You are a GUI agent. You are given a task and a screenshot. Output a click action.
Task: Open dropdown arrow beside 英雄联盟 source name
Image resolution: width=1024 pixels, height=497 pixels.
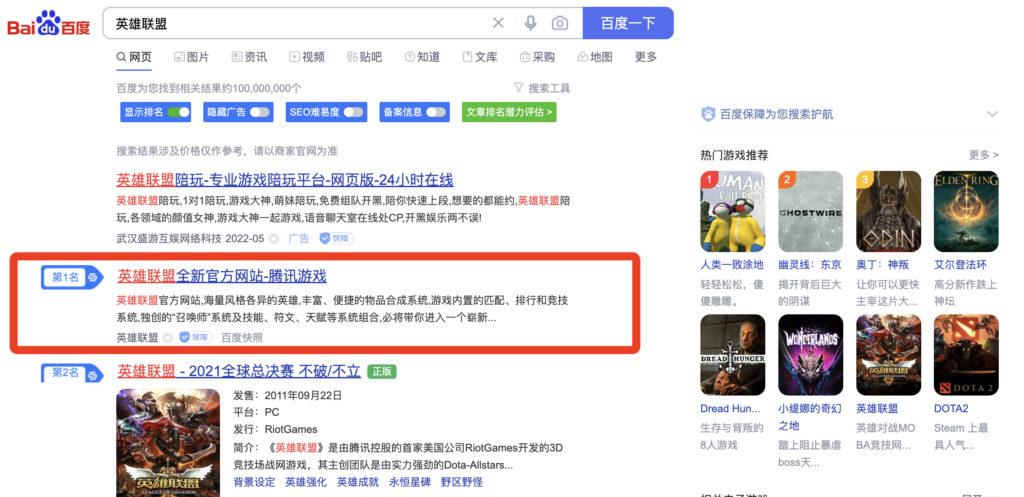click(x=167, y=338)
